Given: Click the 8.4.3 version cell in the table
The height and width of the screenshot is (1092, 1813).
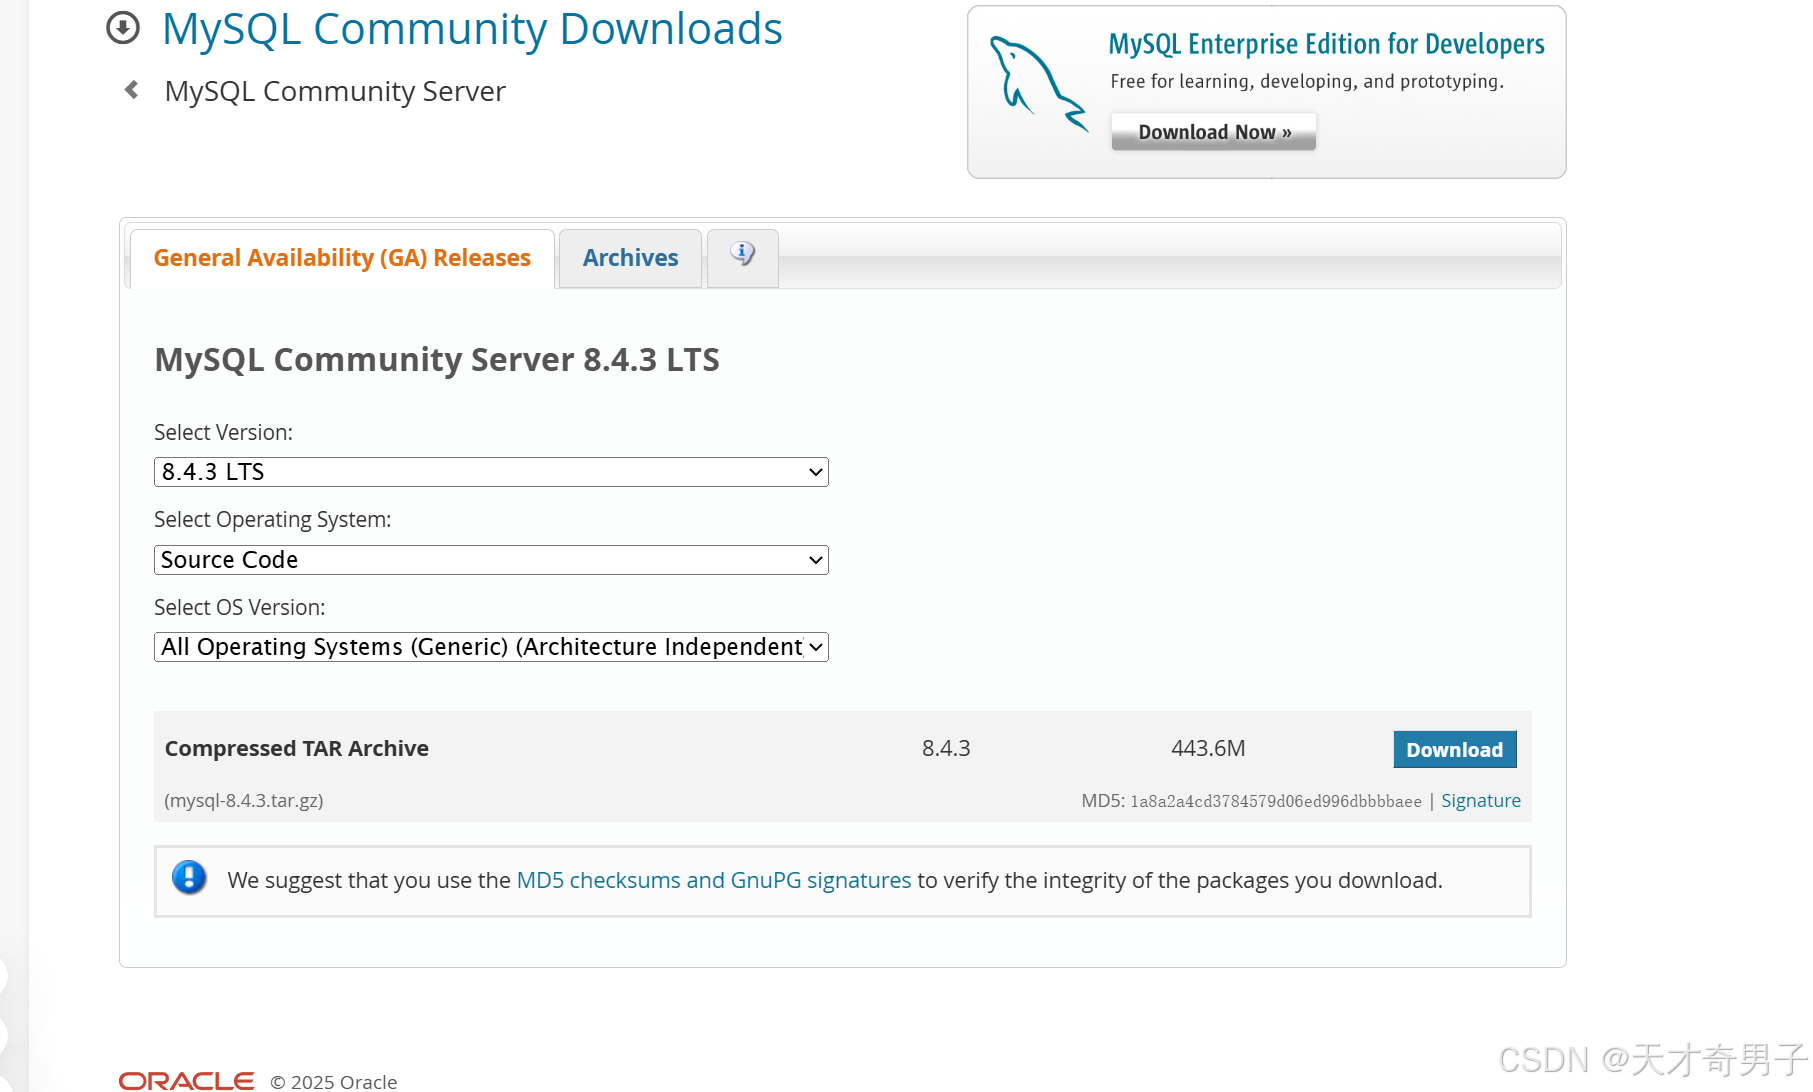Looking at the screenshot, I should click(x=946, y=748).
